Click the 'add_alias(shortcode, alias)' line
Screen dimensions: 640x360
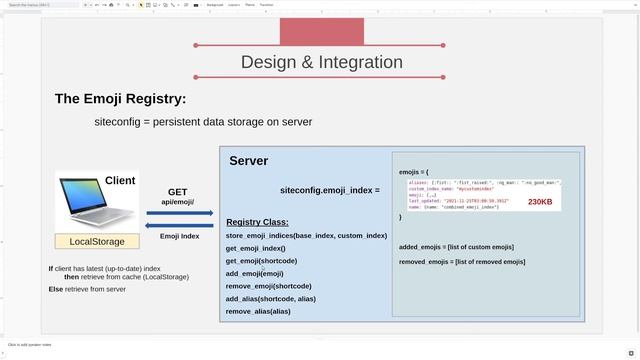[271, 299]
